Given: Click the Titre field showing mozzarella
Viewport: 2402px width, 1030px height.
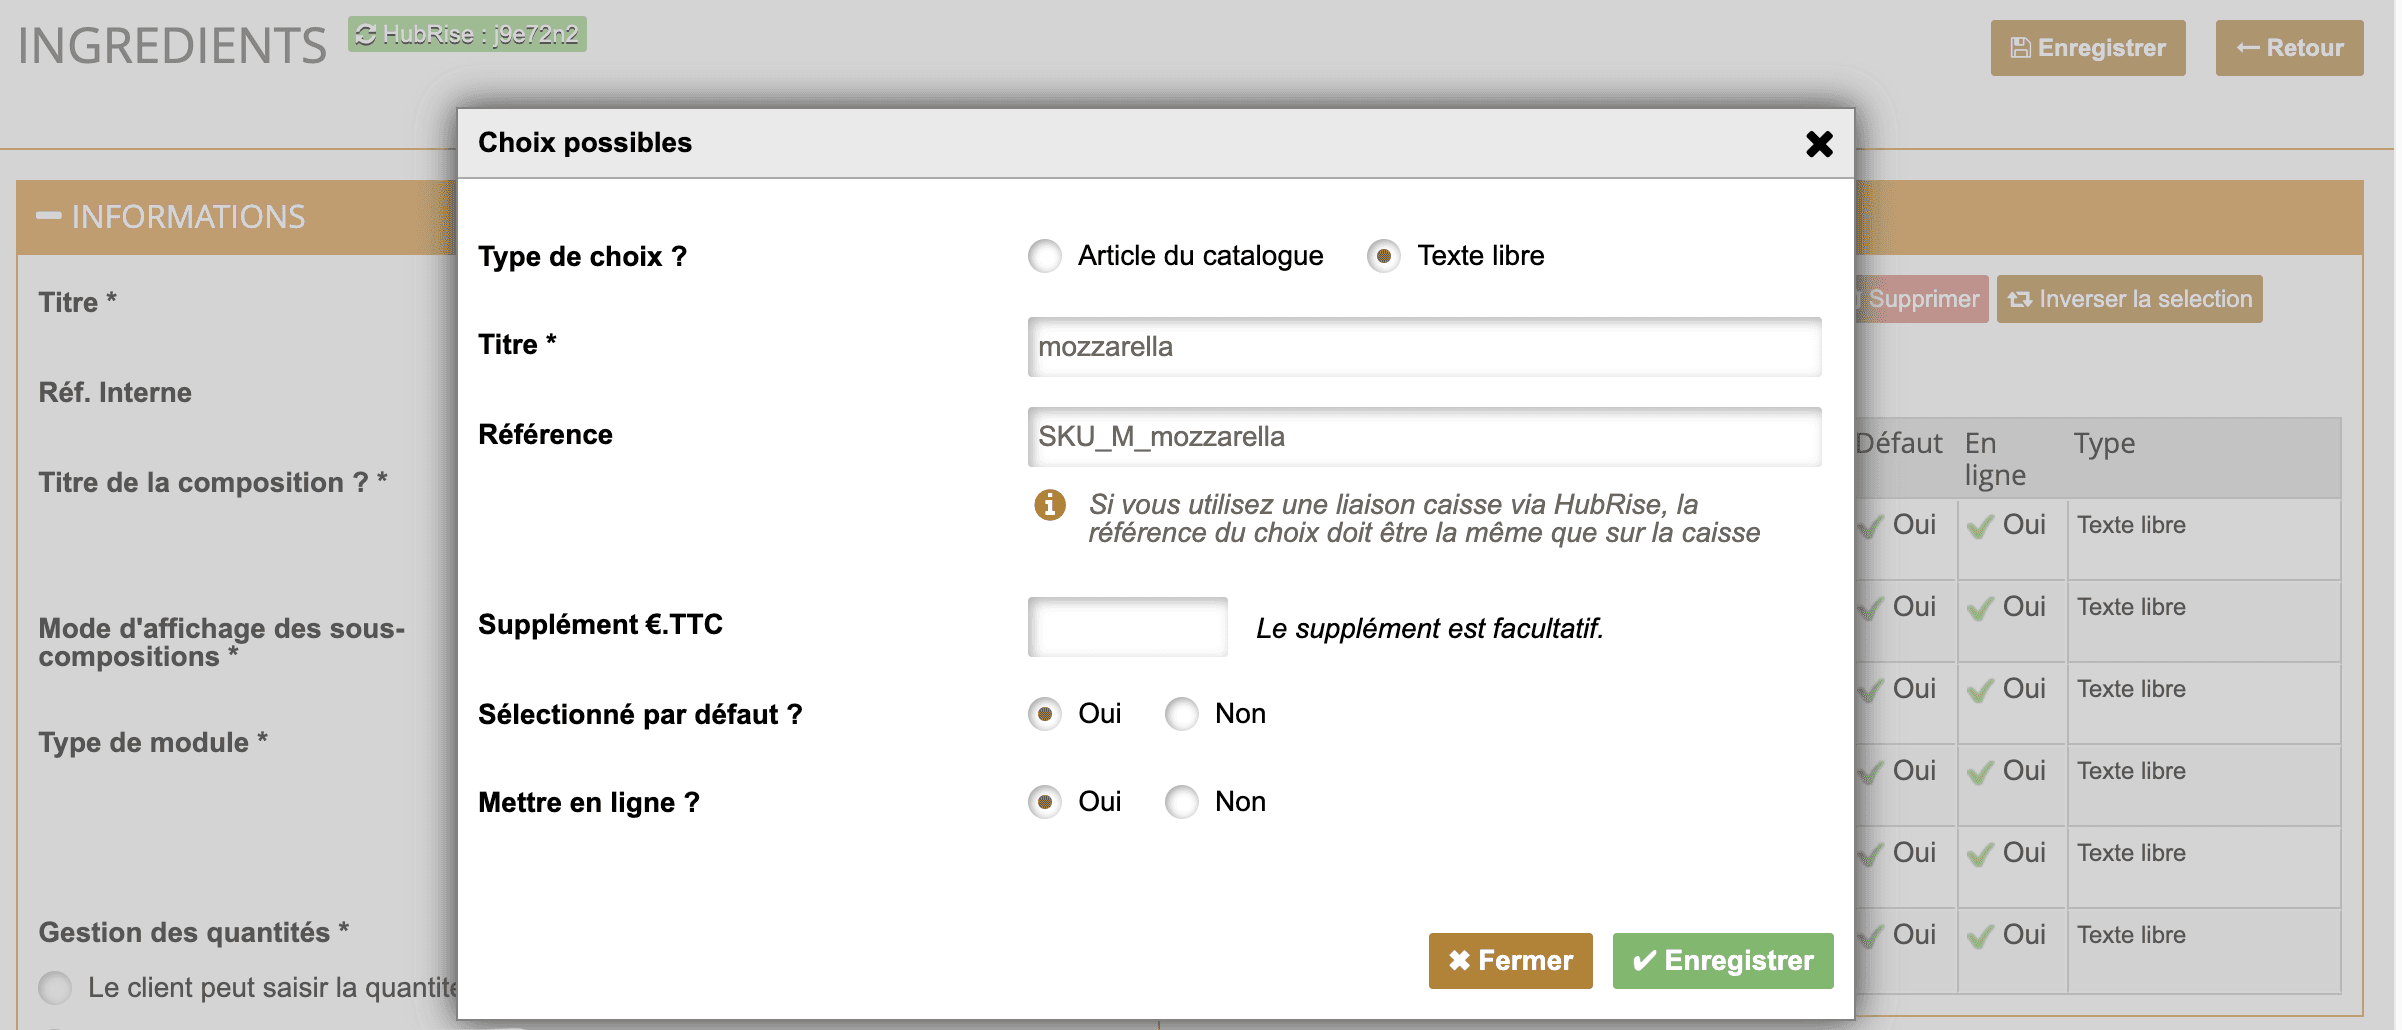Looking at the screenshot, I should tap(1424, 347).
